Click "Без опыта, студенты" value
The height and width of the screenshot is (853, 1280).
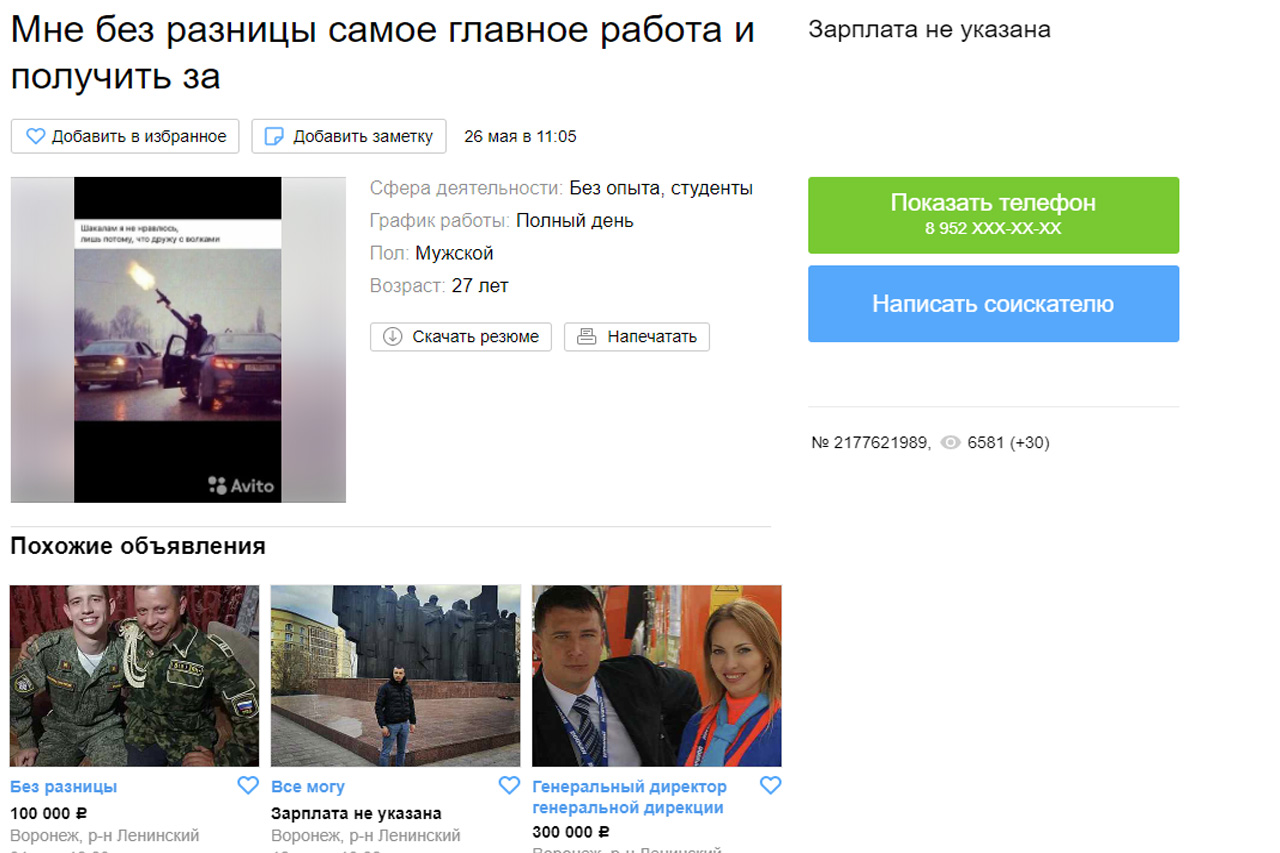pyautogui.click(x=661, y=189)
